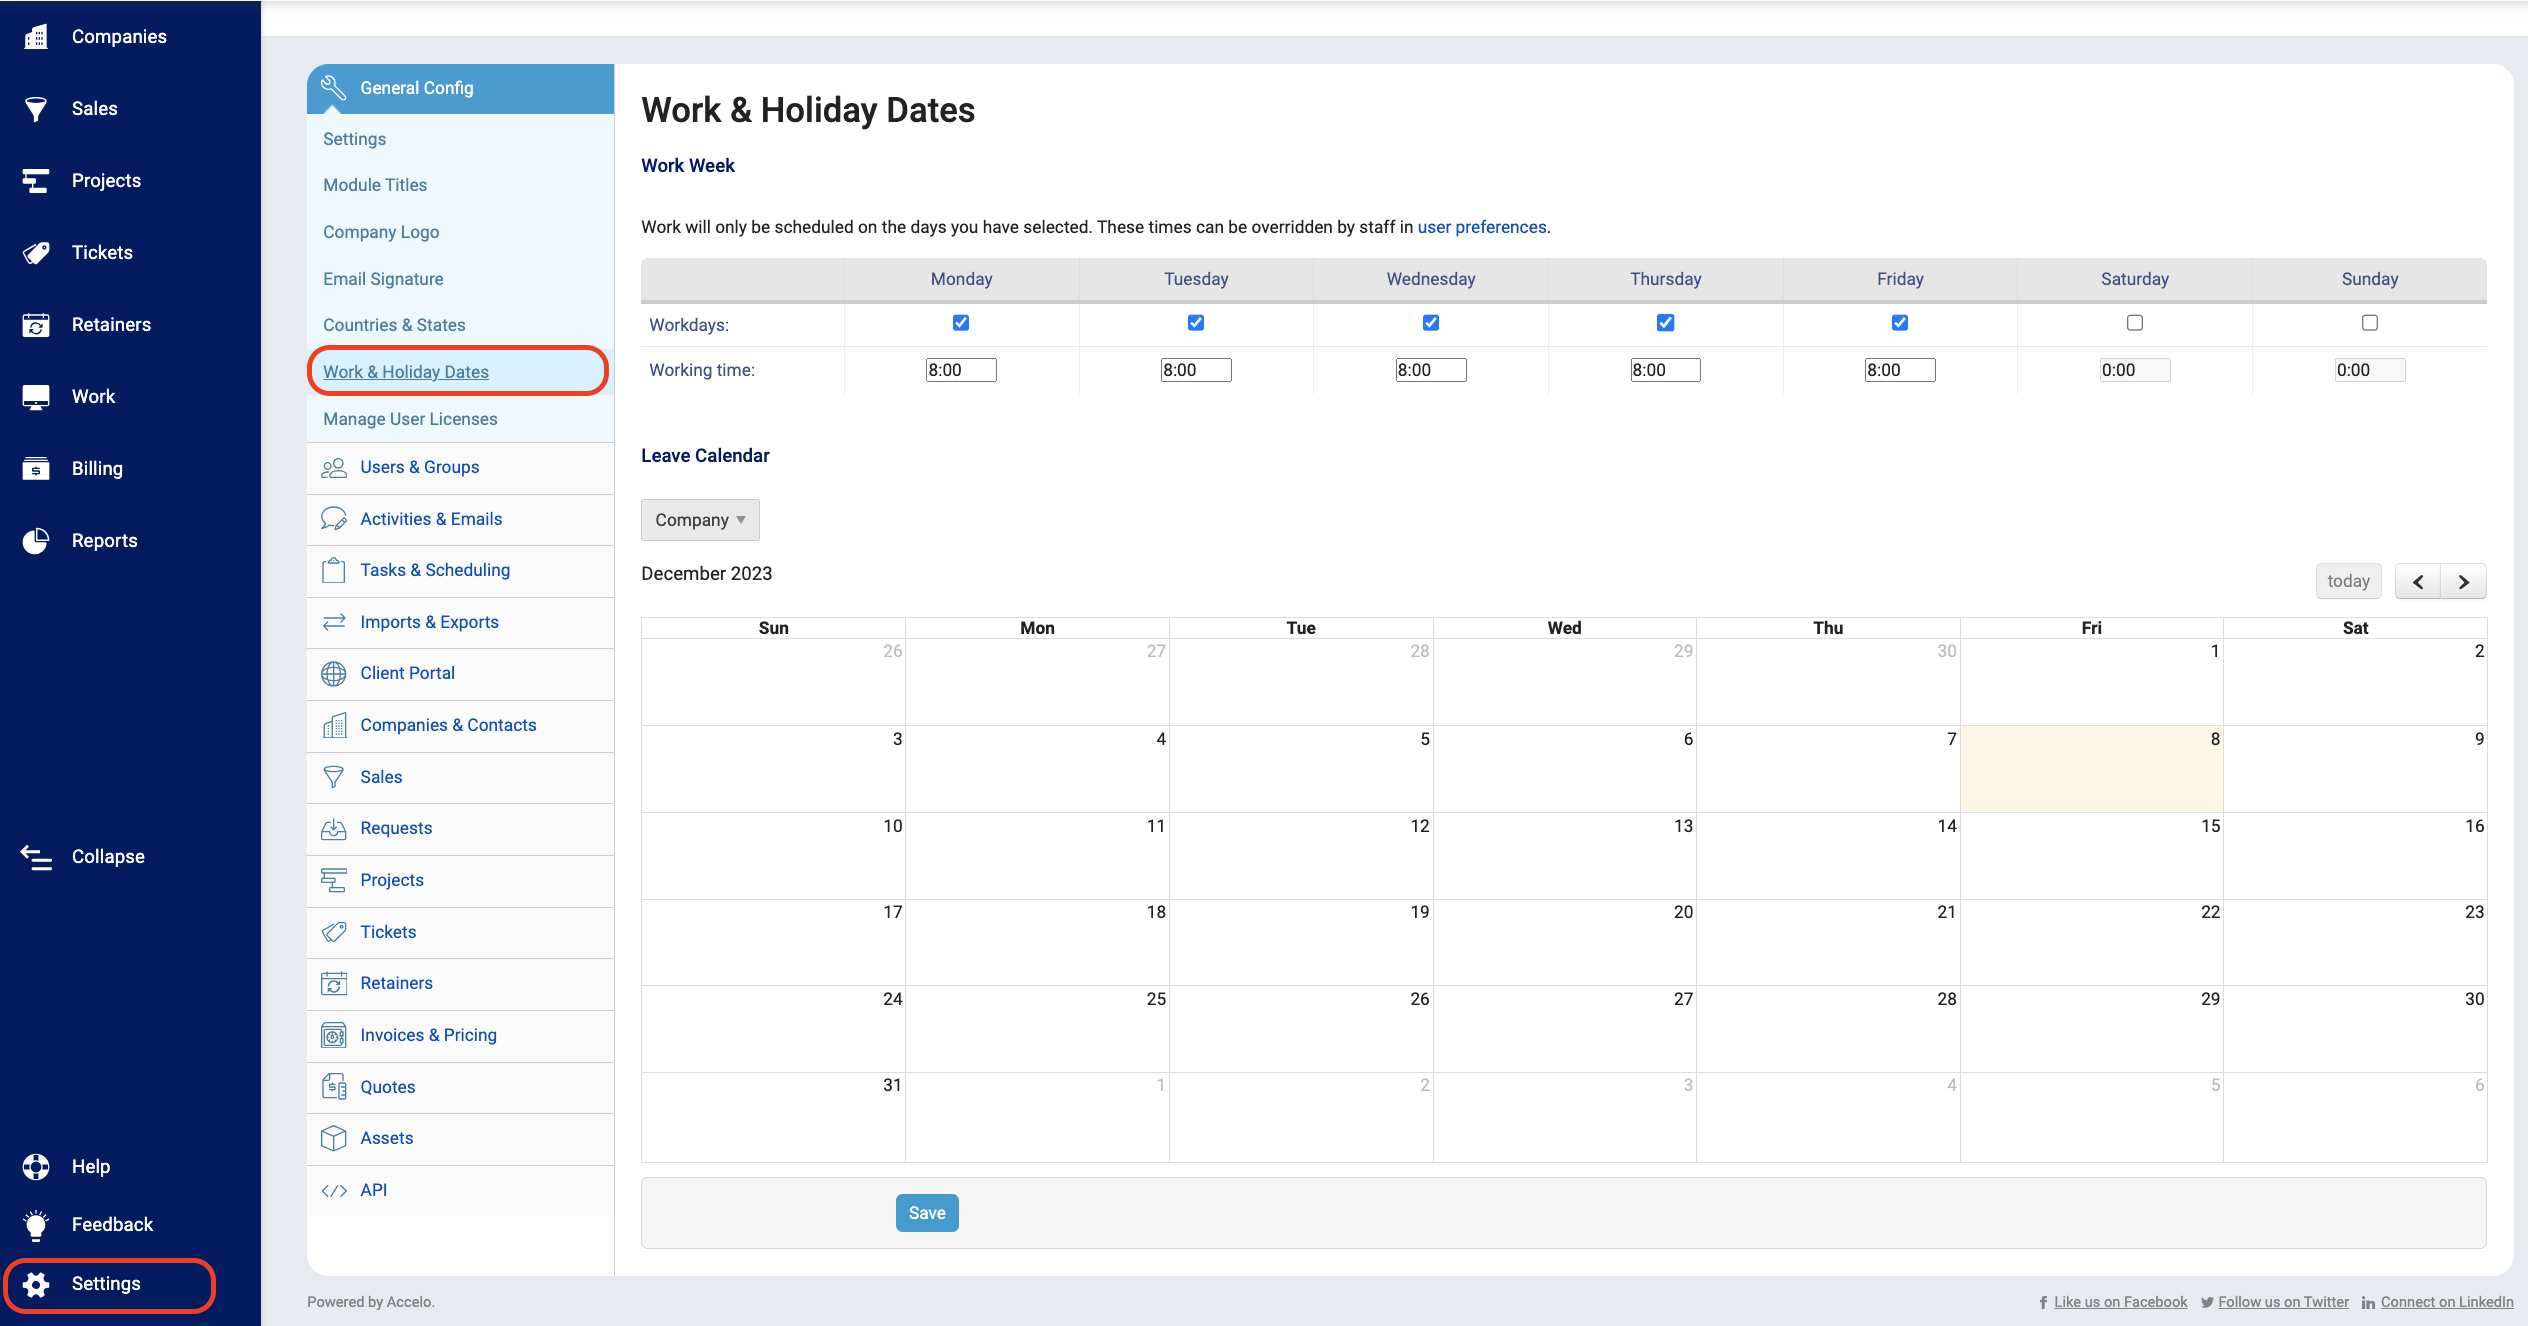Click the Companies & Contacts building icon
This screenshot has width=2528, height=1326.
[x=334, y=725]
